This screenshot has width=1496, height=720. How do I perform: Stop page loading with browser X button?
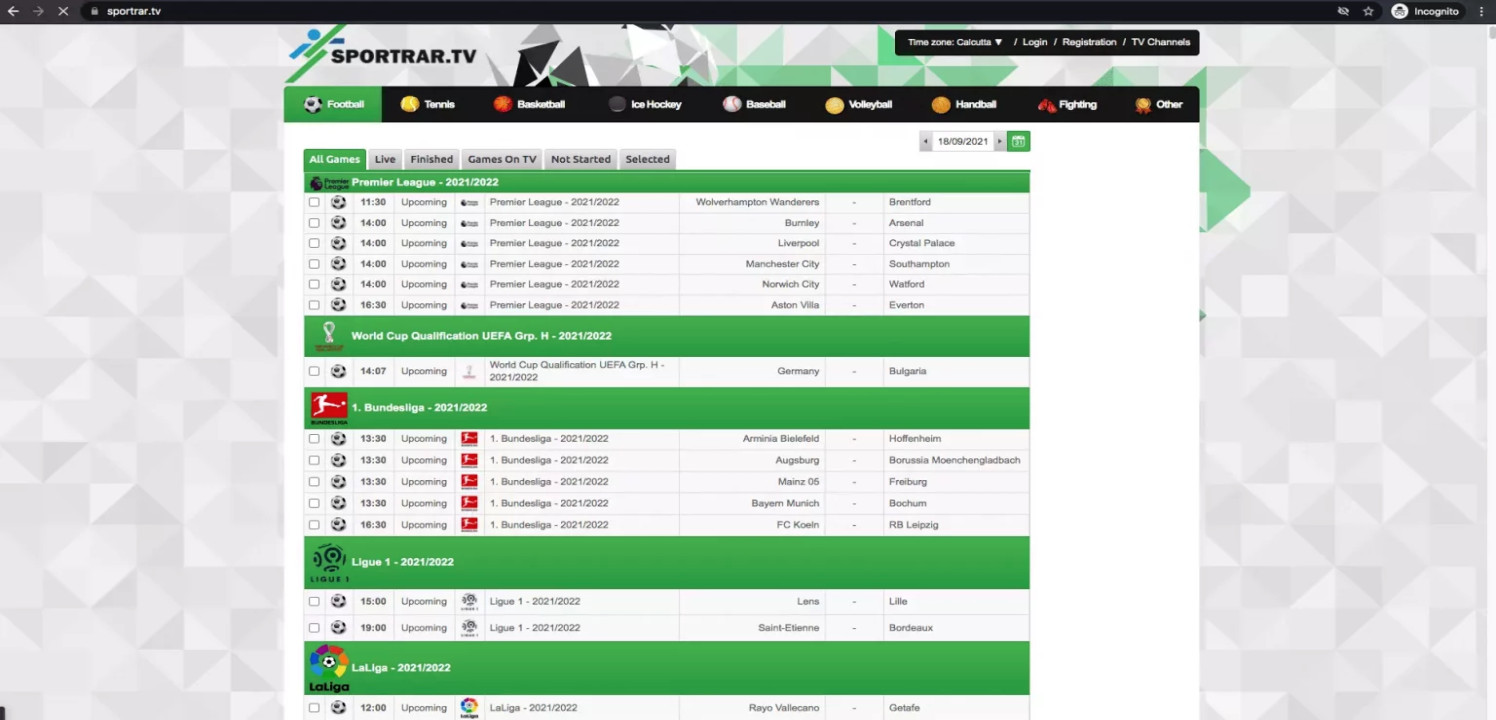click(x=62, y=11)
